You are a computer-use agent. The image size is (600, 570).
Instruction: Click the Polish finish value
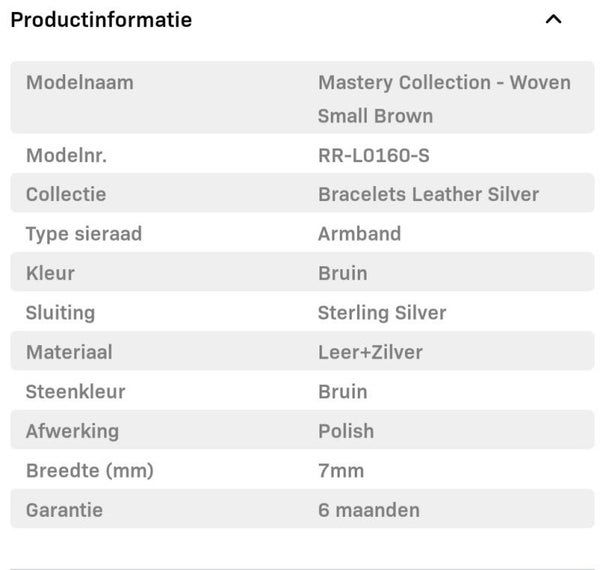(346, 431)
